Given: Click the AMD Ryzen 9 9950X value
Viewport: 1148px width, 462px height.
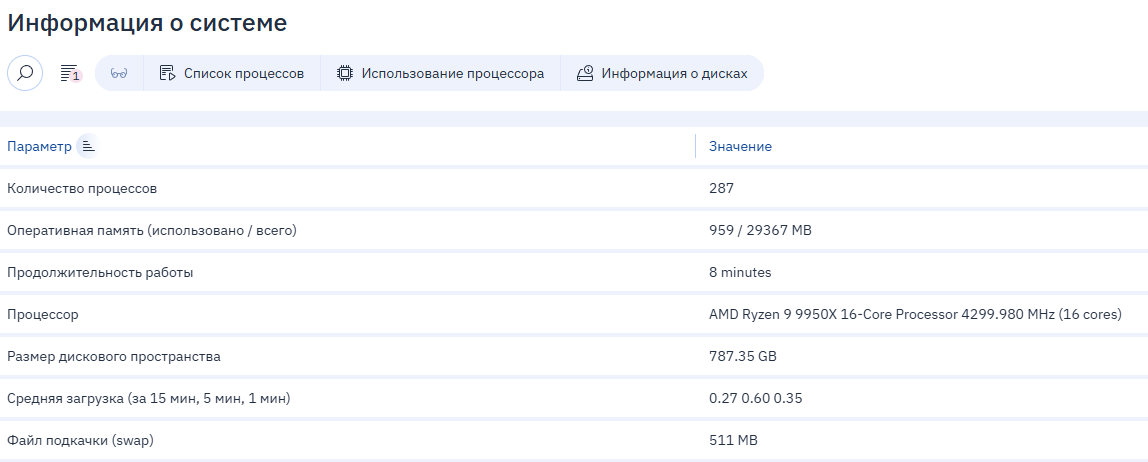Looking at the screenshot, I should (914, 314).
